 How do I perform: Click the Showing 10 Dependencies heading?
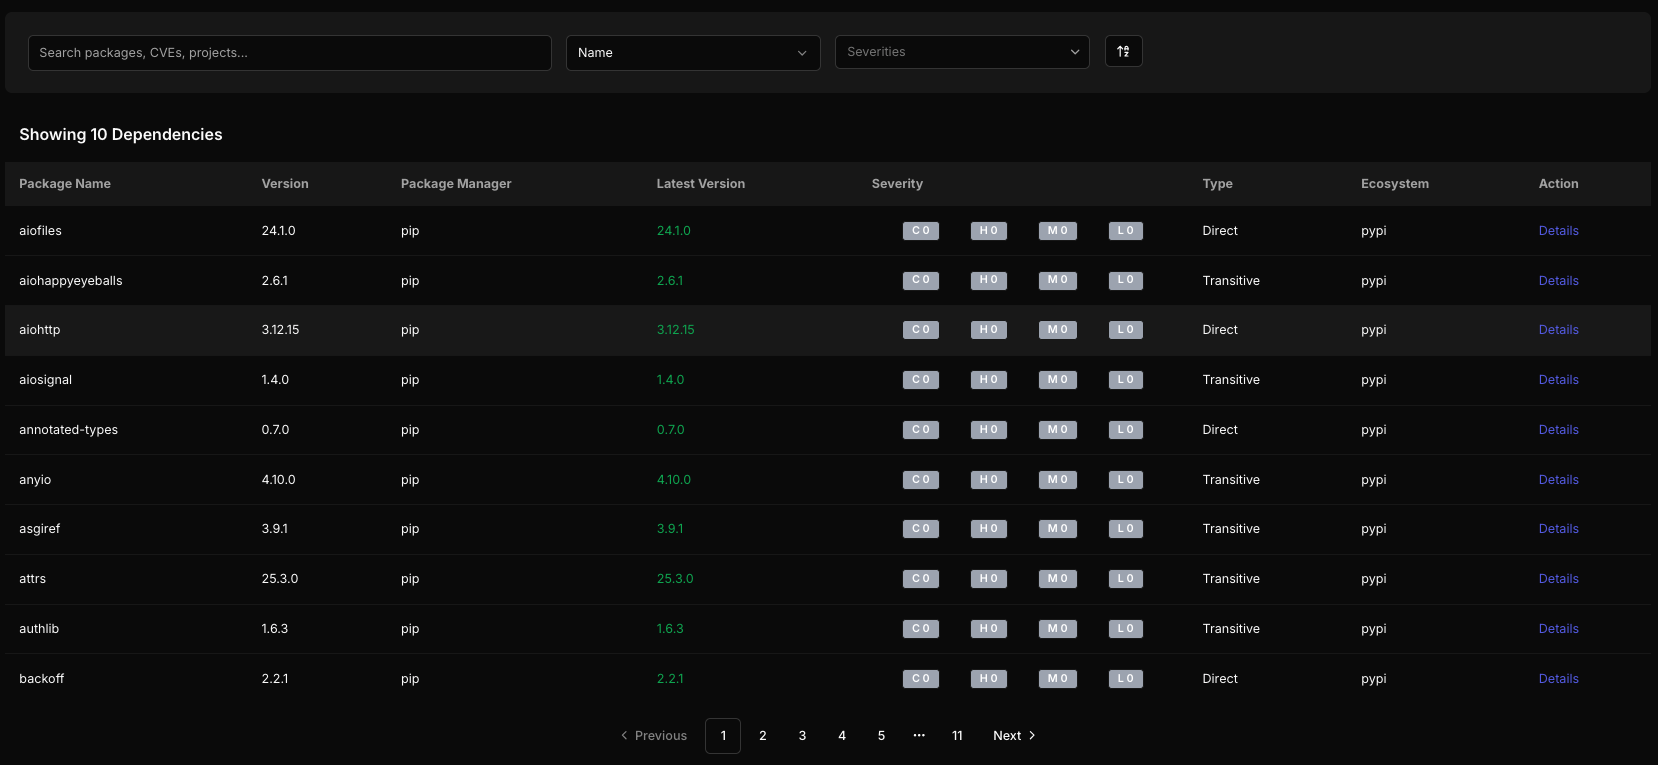121,135
